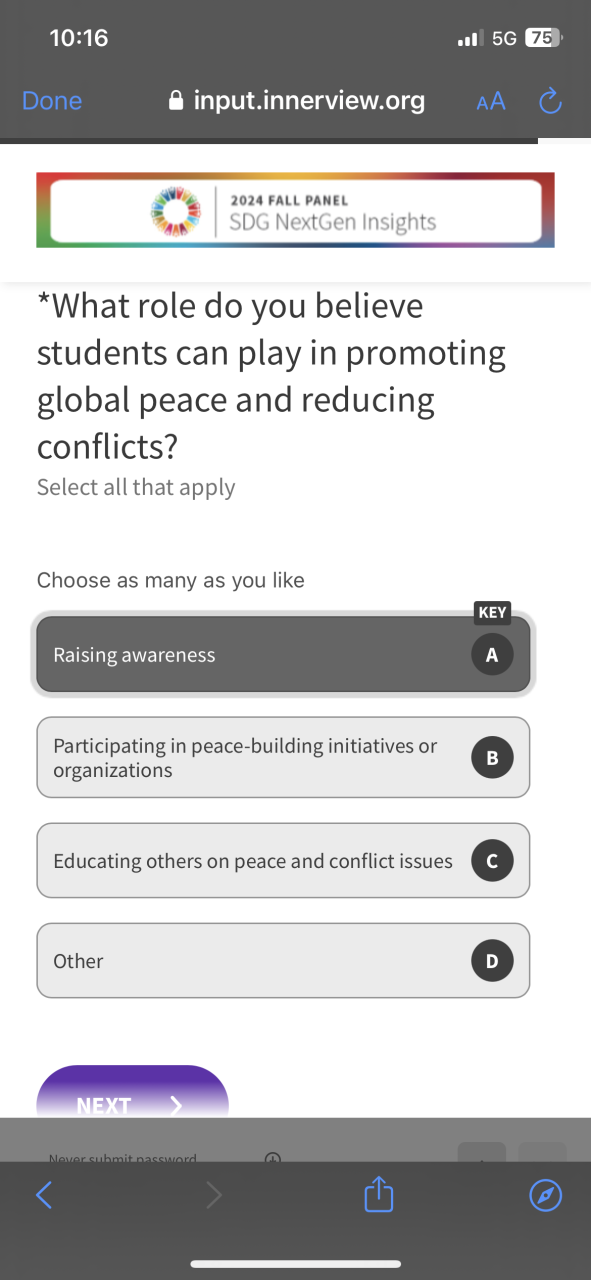Tap the browser back arrow
Screen dimensions: 591x1280
[x=43, y=1195]
